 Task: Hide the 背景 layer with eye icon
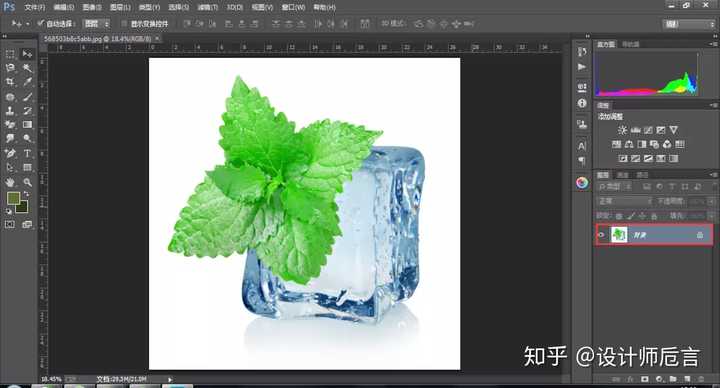[x=601, y=235]
